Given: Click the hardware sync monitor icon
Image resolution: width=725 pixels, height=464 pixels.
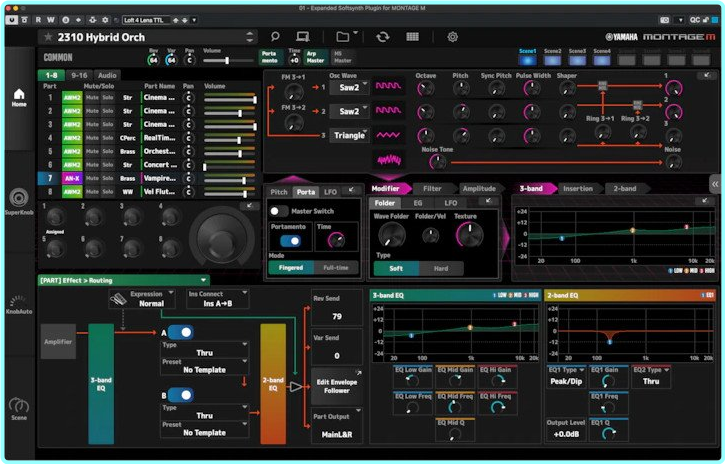Looking at the screenshot, I should click(303, 37).
